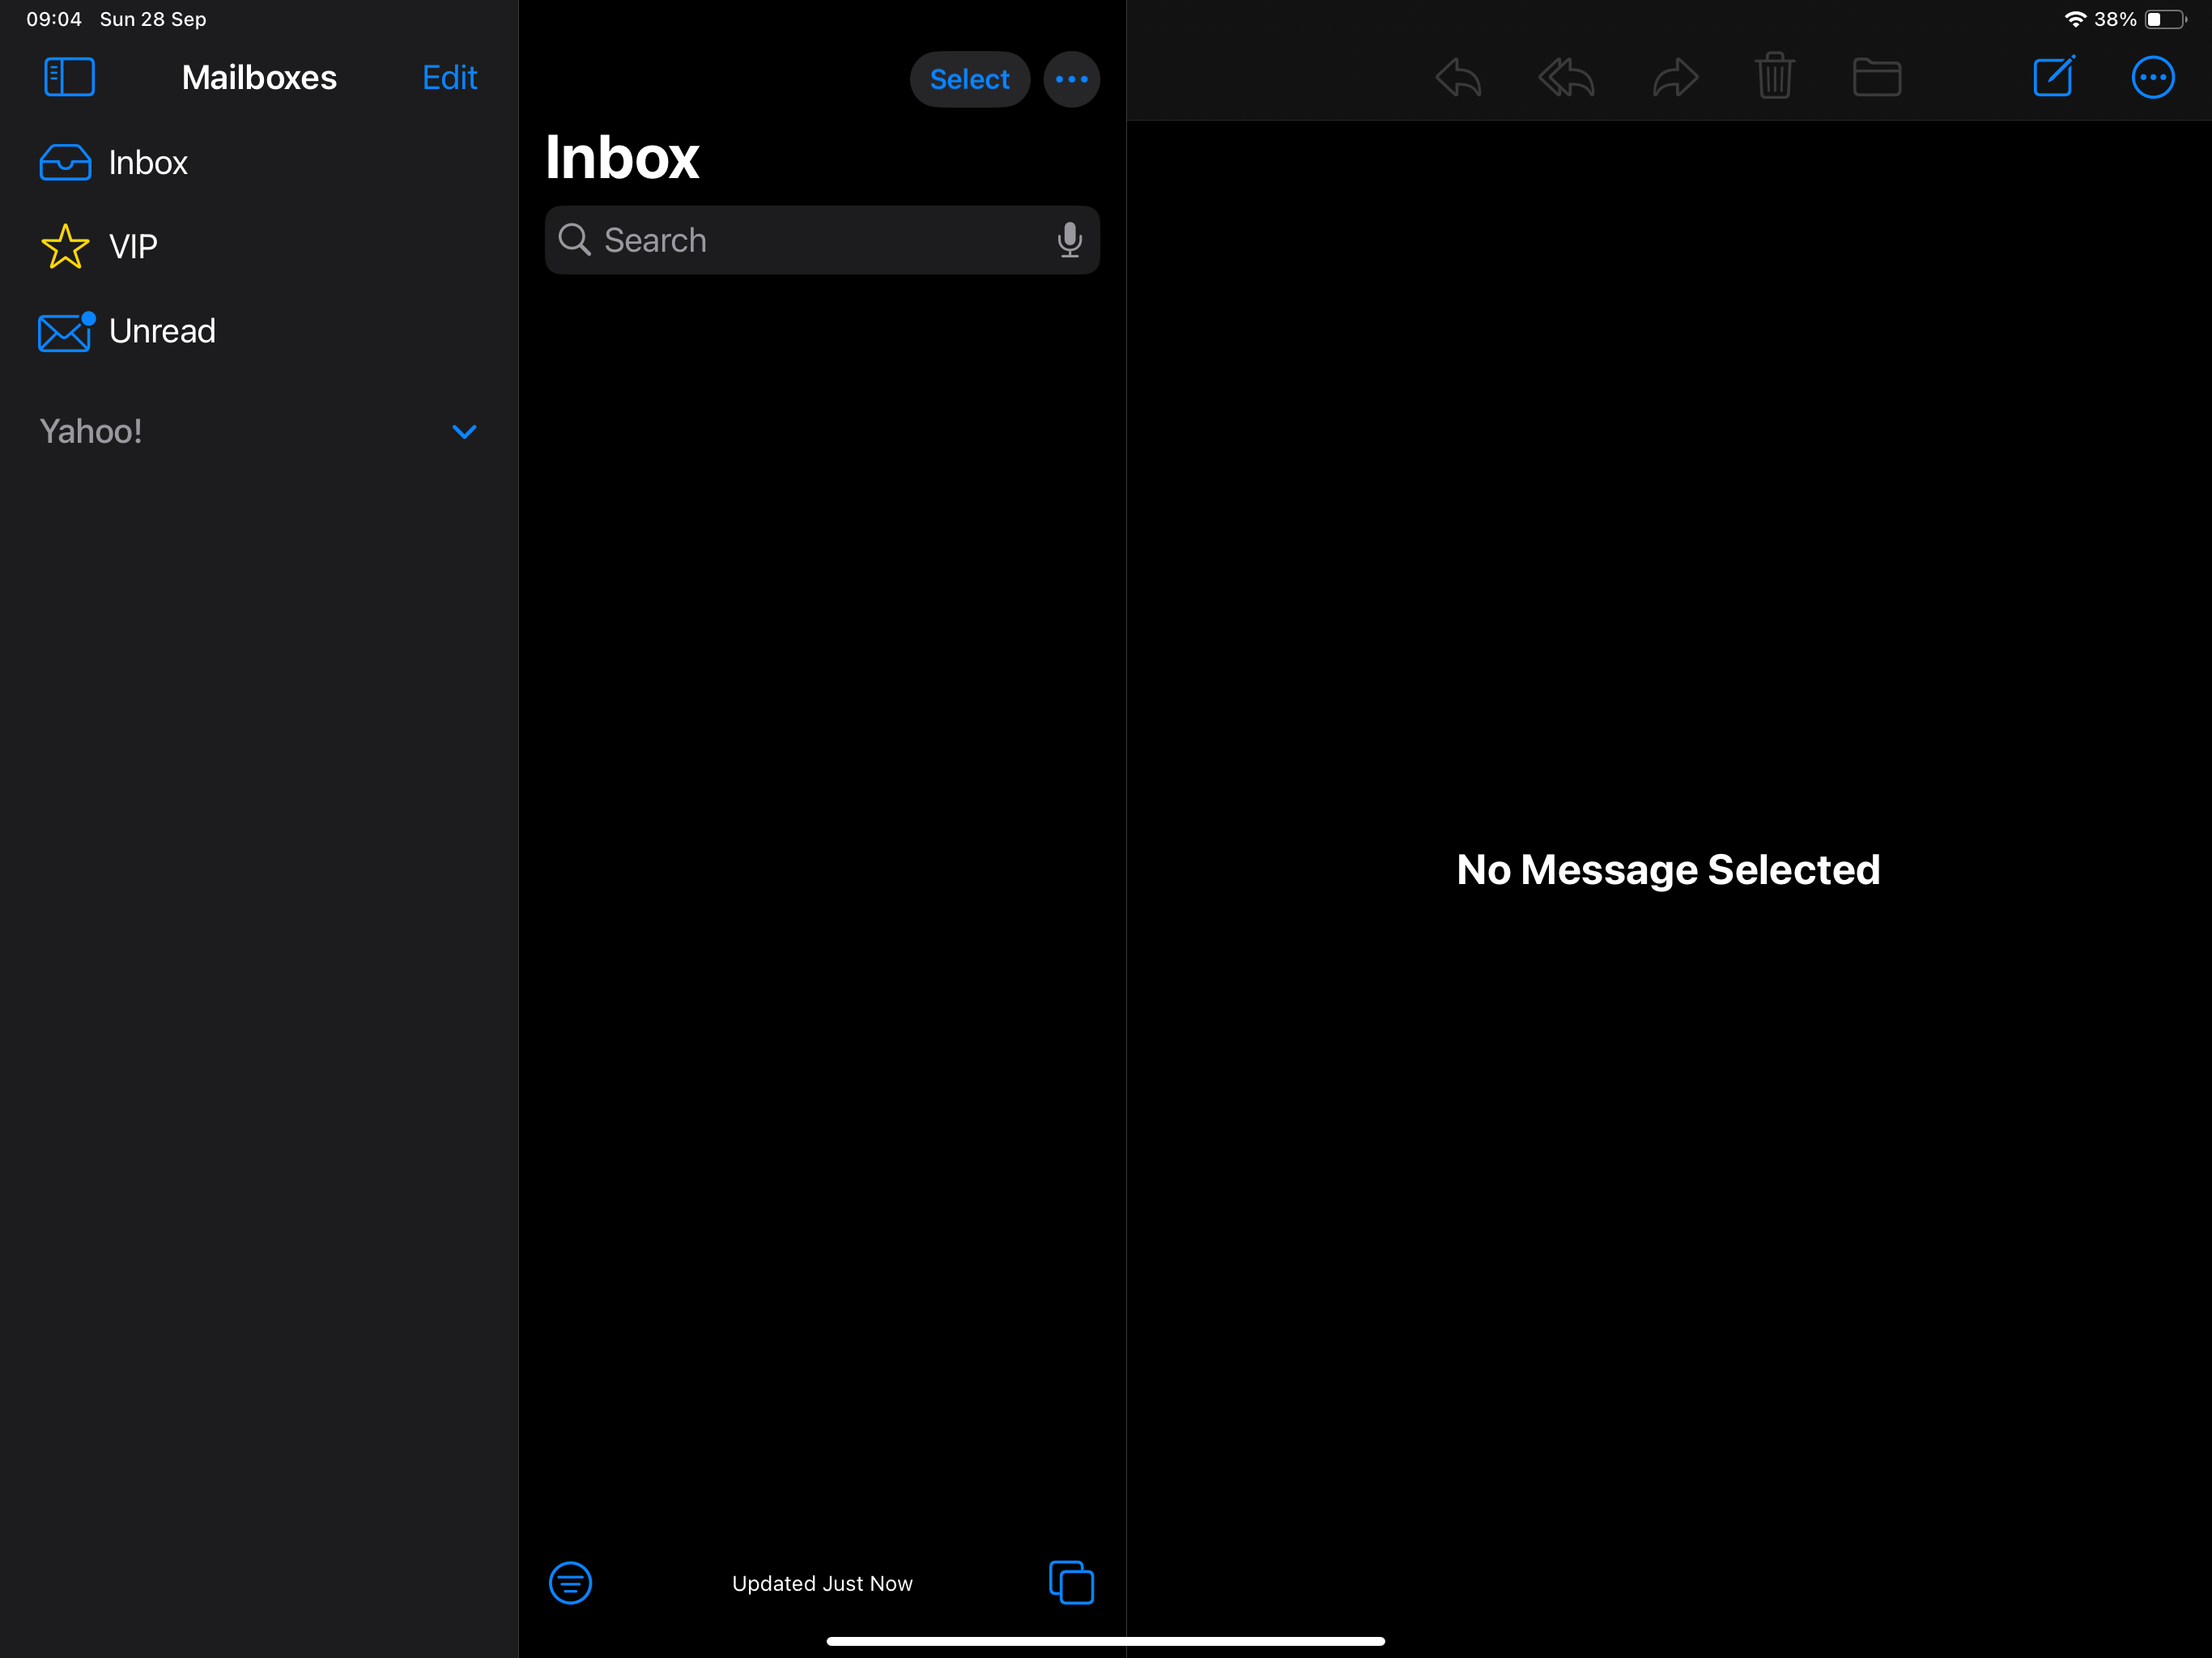Viewport: 2212px width, 1658px height.
Task: Open the circled ellipsis menu at top right
Action: click(2152, 78)
